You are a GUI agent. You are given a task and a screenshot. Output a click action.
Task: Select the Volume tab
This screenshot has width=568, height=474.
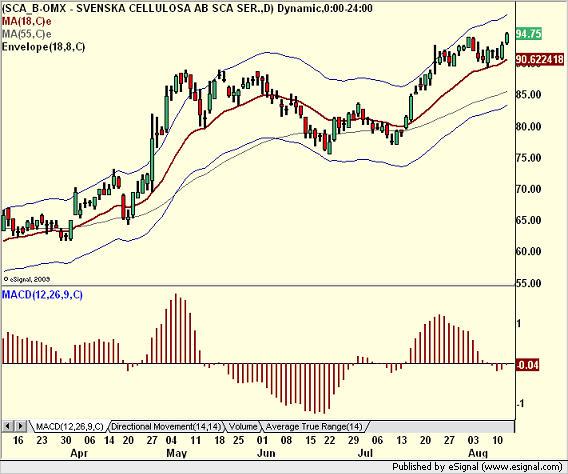(243, 427)
